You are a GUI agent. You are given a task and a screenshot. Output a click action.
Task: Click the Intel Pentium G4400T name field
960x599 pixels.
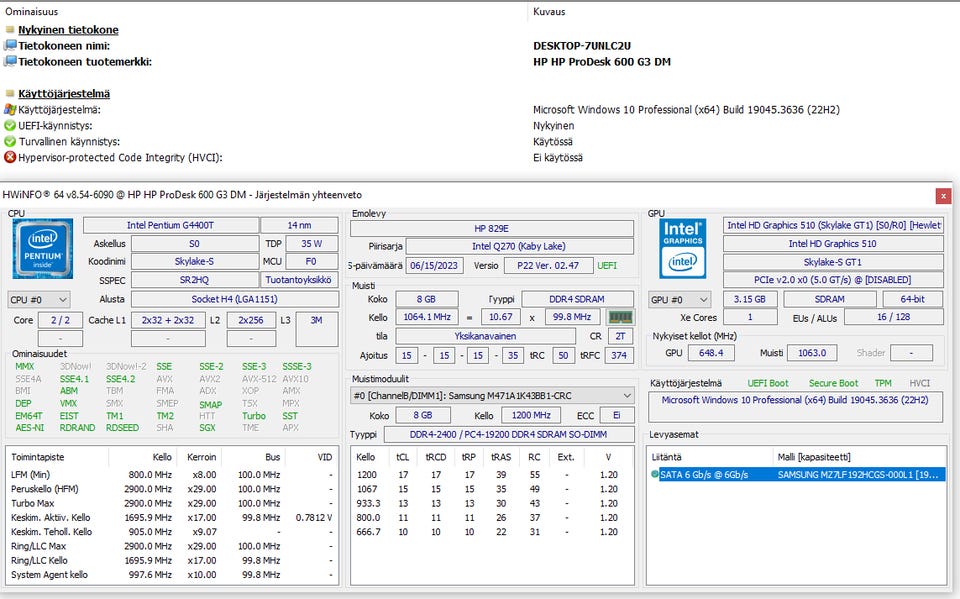171,225
